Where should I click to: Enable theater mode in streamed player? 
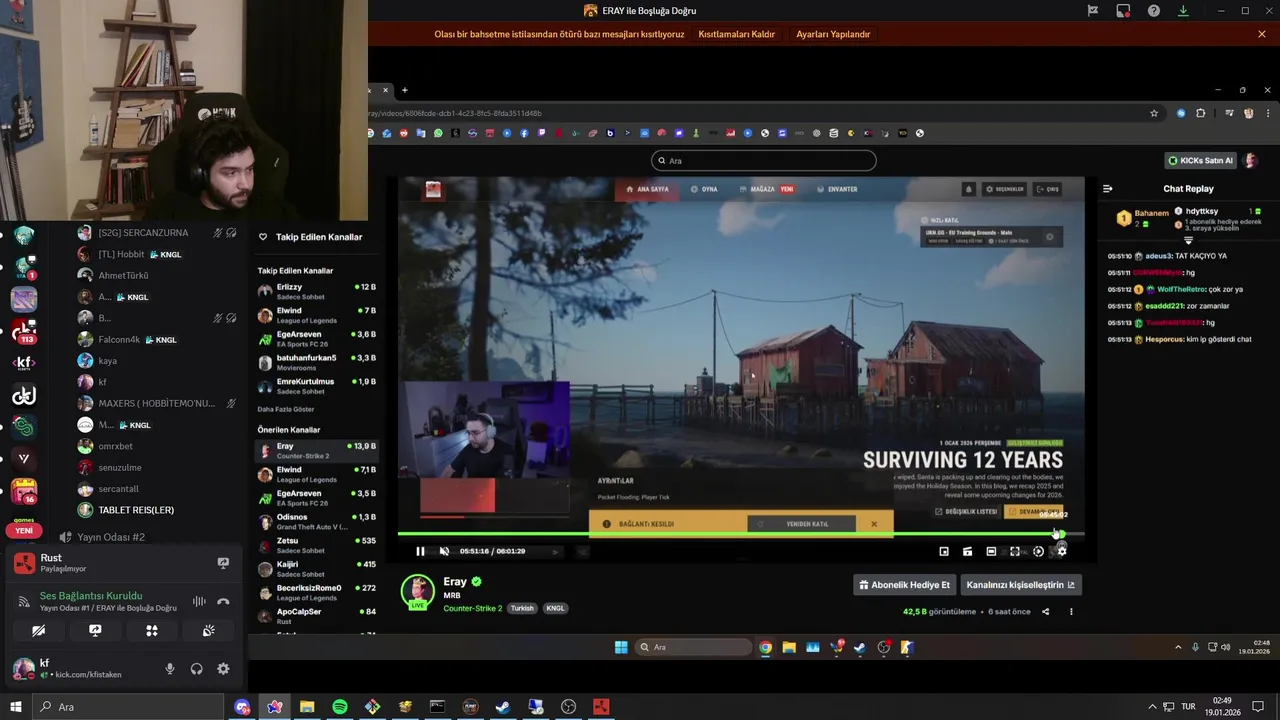click(991, 551)
